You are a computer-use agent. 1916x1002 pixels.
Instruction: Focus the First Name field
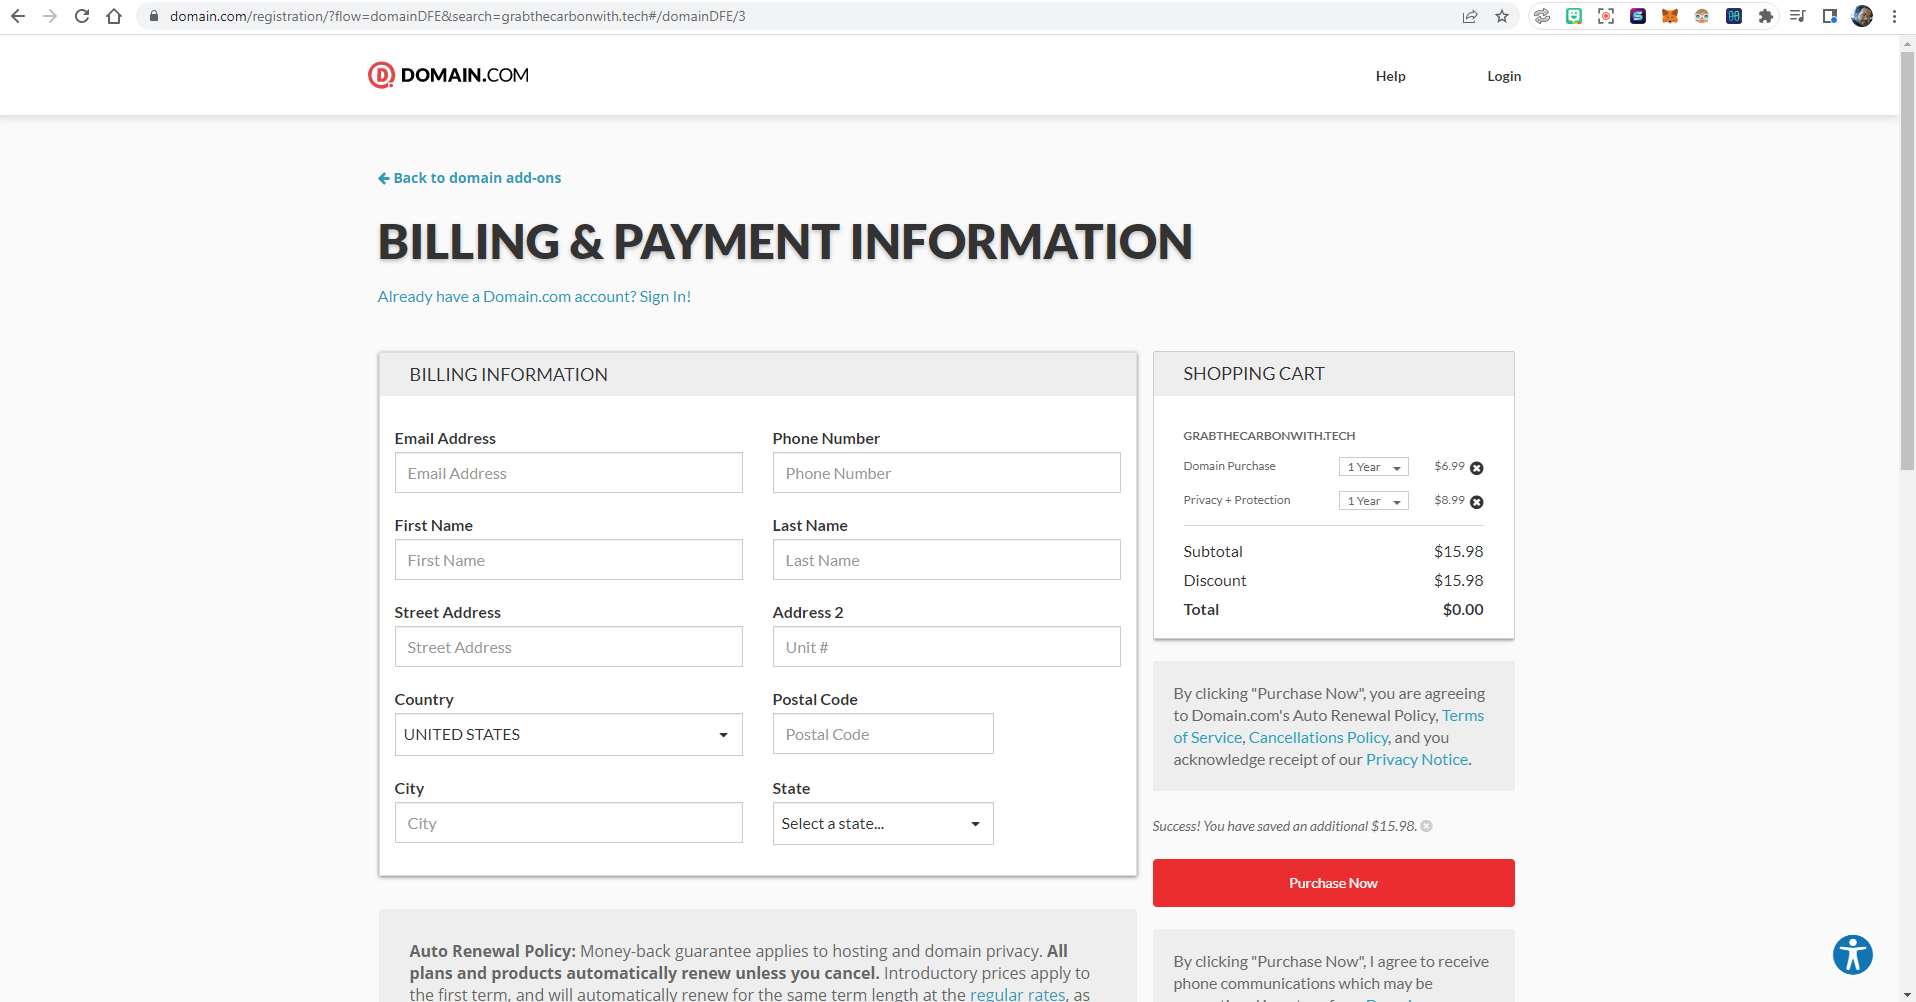point(568,560)
